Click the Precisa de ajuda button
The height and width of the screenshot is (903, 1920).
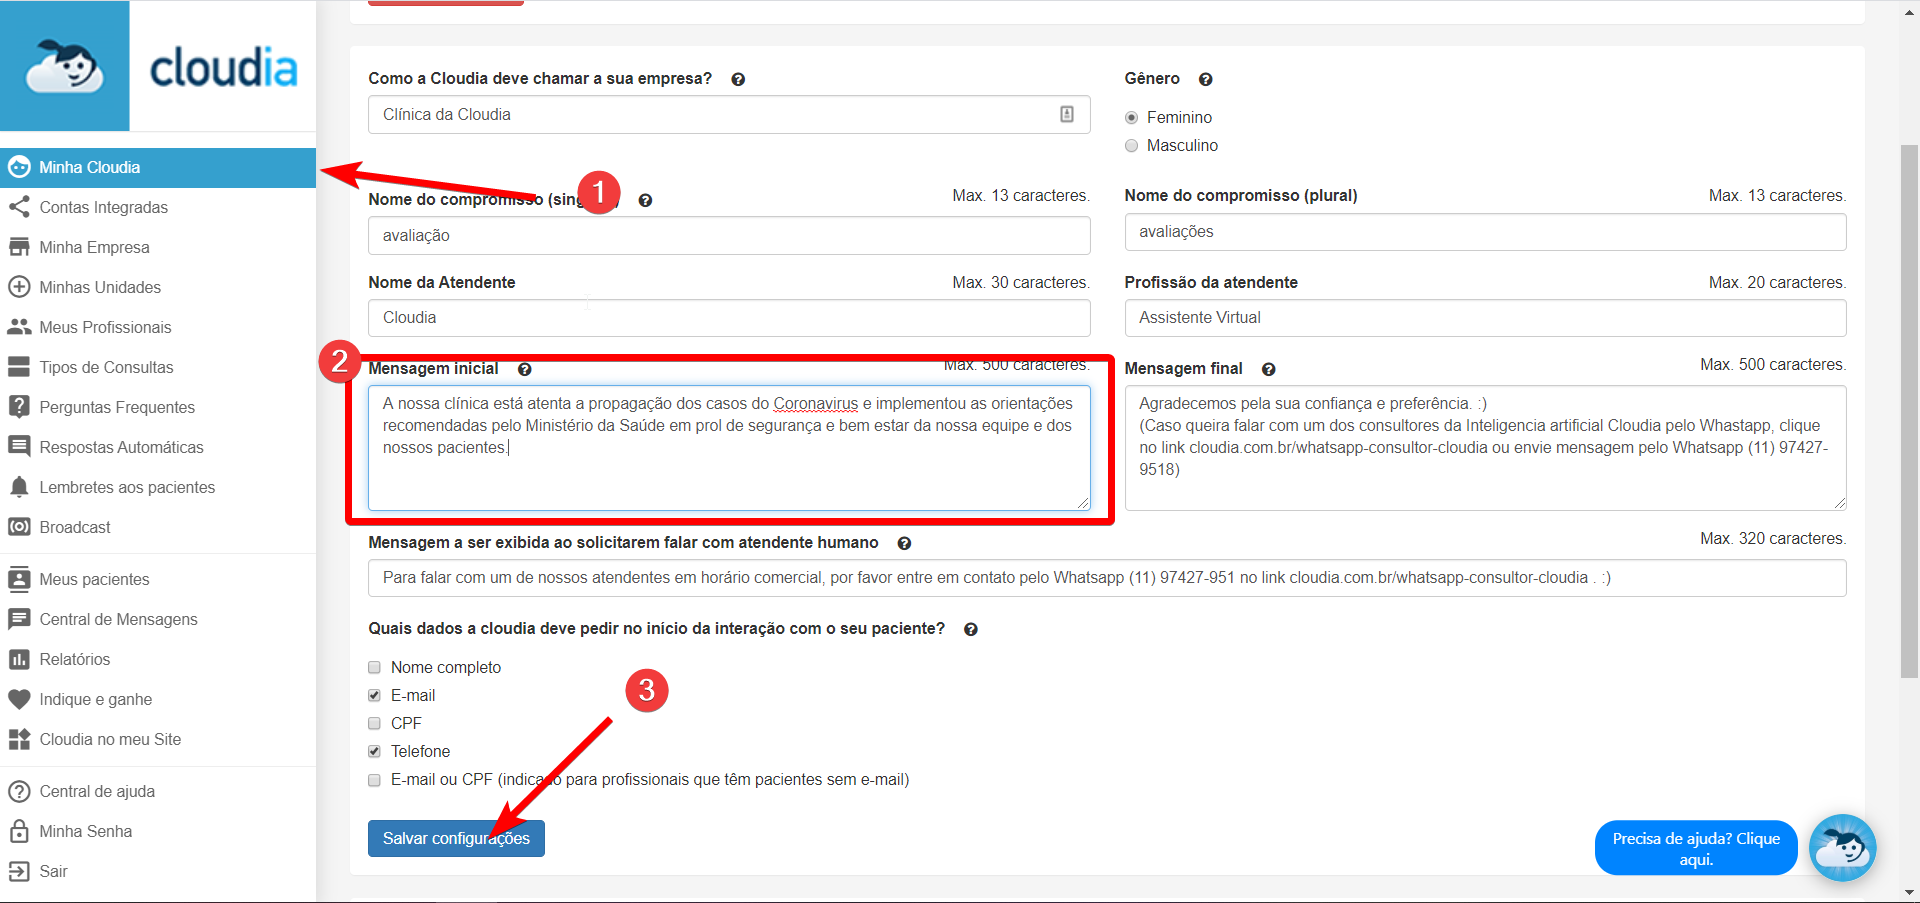click(1695, 848)
